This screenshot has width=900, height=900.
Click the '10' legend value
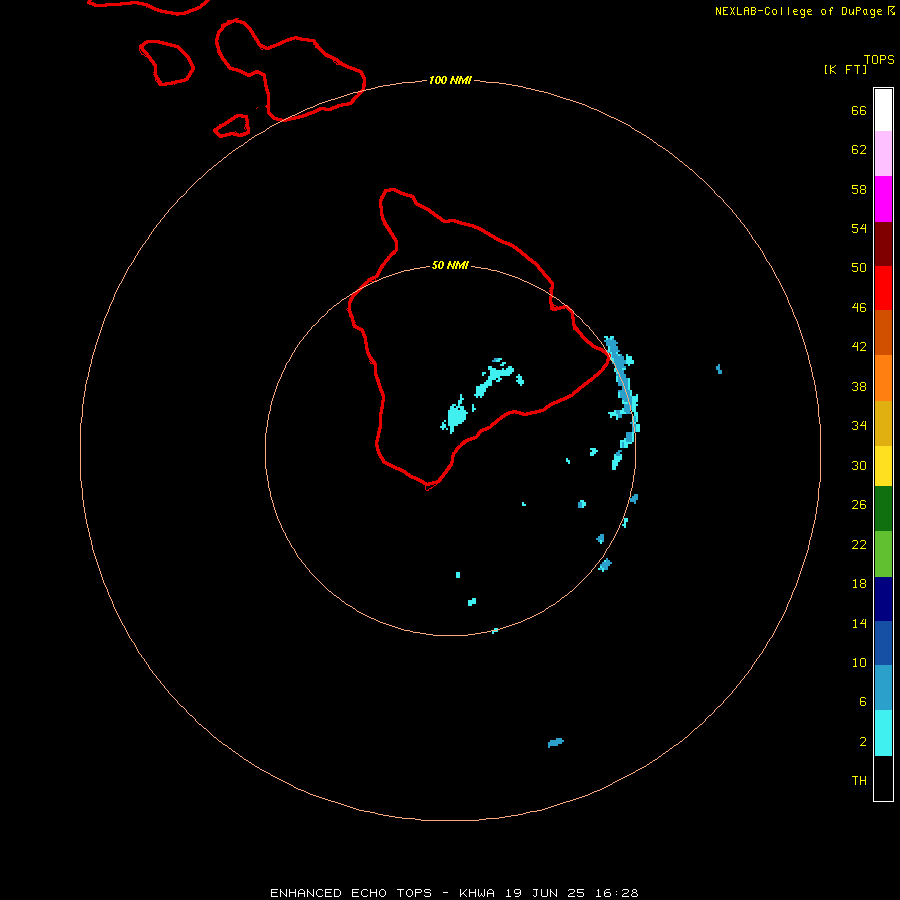[859, 662]
